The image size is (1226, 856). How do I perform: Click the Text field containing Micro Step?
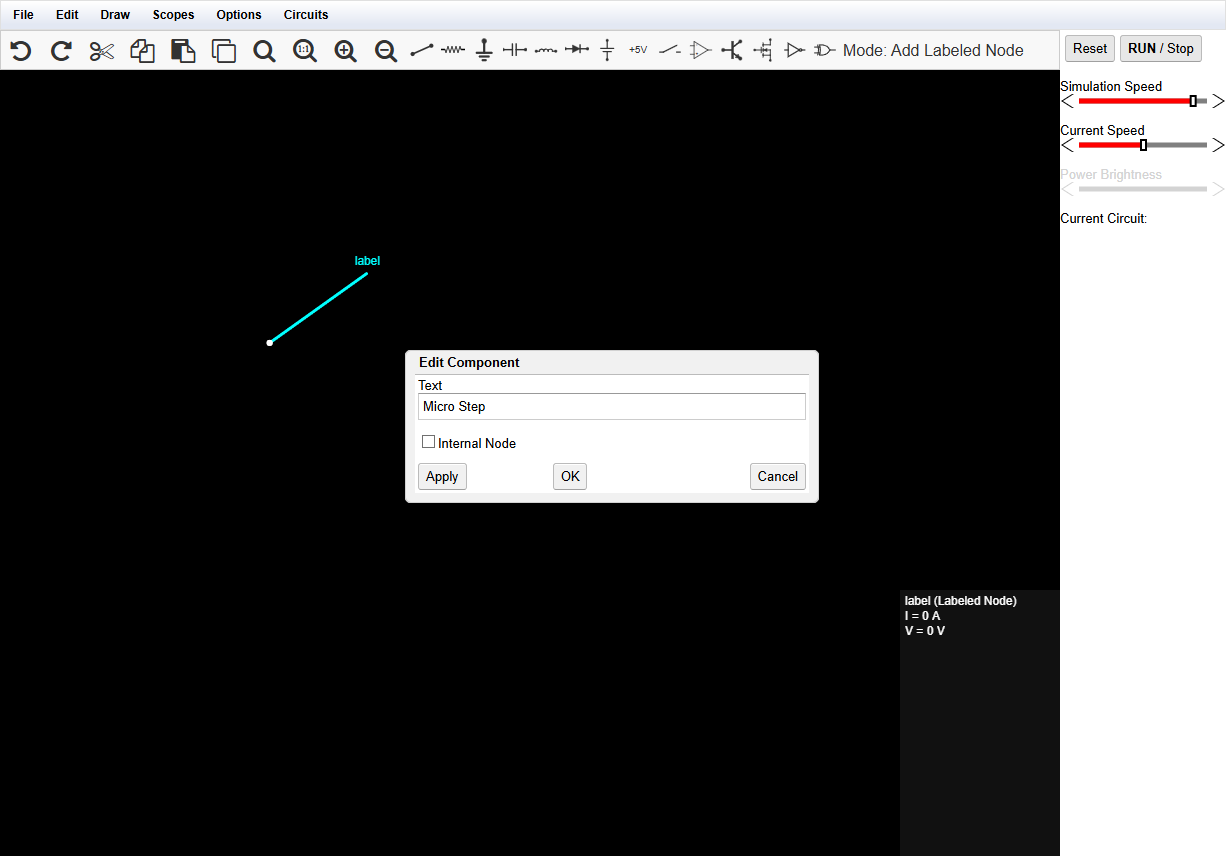(x=611, y=406)
